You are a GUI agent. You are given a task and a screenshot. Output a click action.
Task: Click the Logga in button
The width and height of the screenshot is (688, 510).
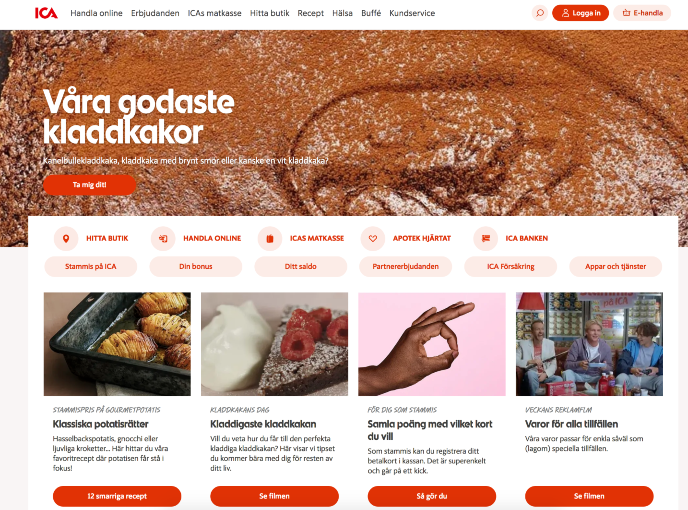580,13
